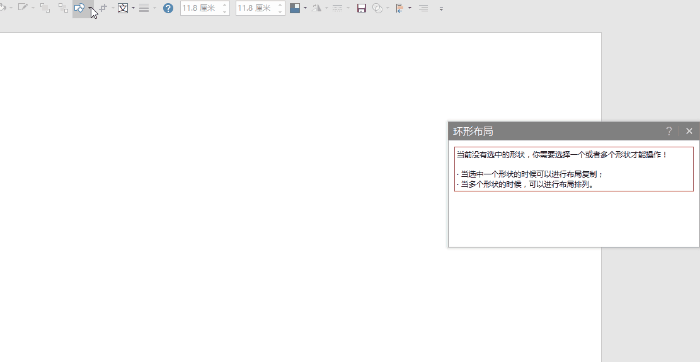This screenshot has width=700, height=362.
Task: Decrease the second 11.8 厘米 size spinner
Action: pos(280,11)
